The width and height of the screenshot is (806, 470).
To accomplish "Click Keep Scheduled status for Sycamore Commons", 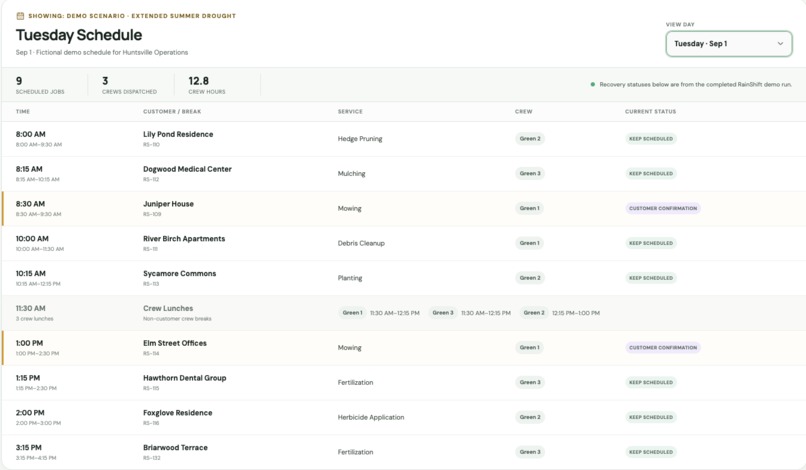I will coord(651,278).
